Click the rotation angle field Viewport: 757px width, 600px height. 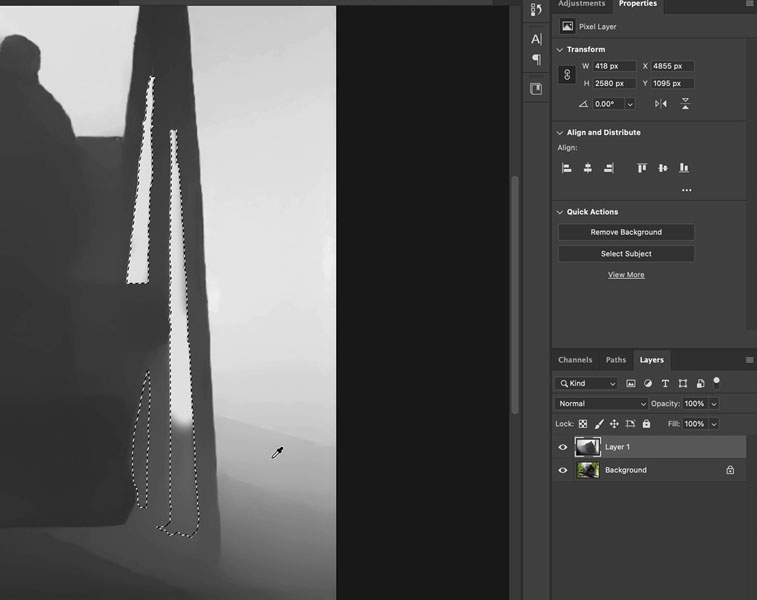pos(608,104)
